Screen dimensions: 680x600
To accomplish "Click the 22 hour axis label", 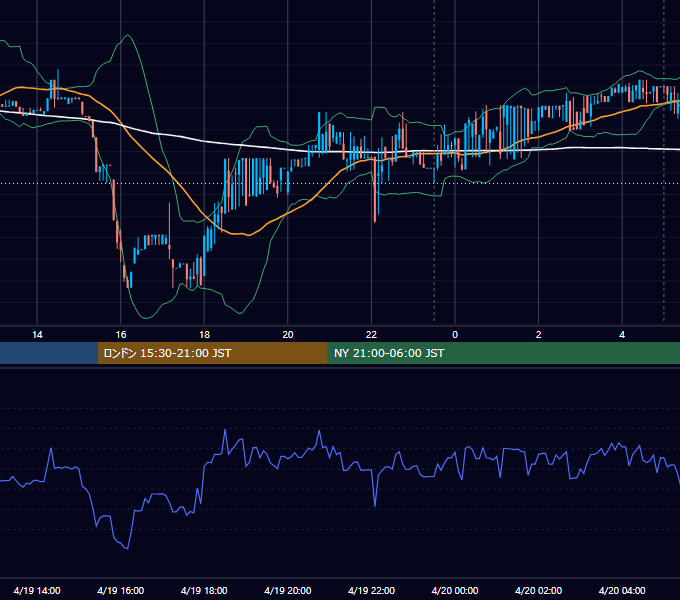I will pyautogui.click(x=371, y=335).
